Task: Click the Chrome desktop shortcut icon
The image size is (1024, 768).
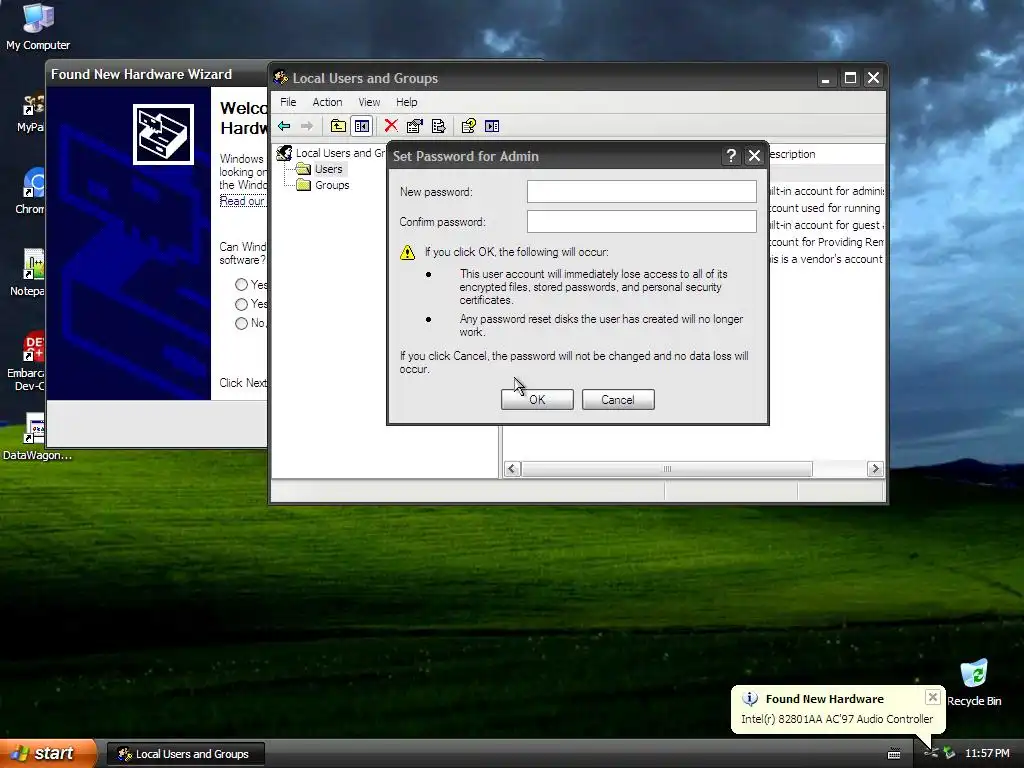Action: 34,183
